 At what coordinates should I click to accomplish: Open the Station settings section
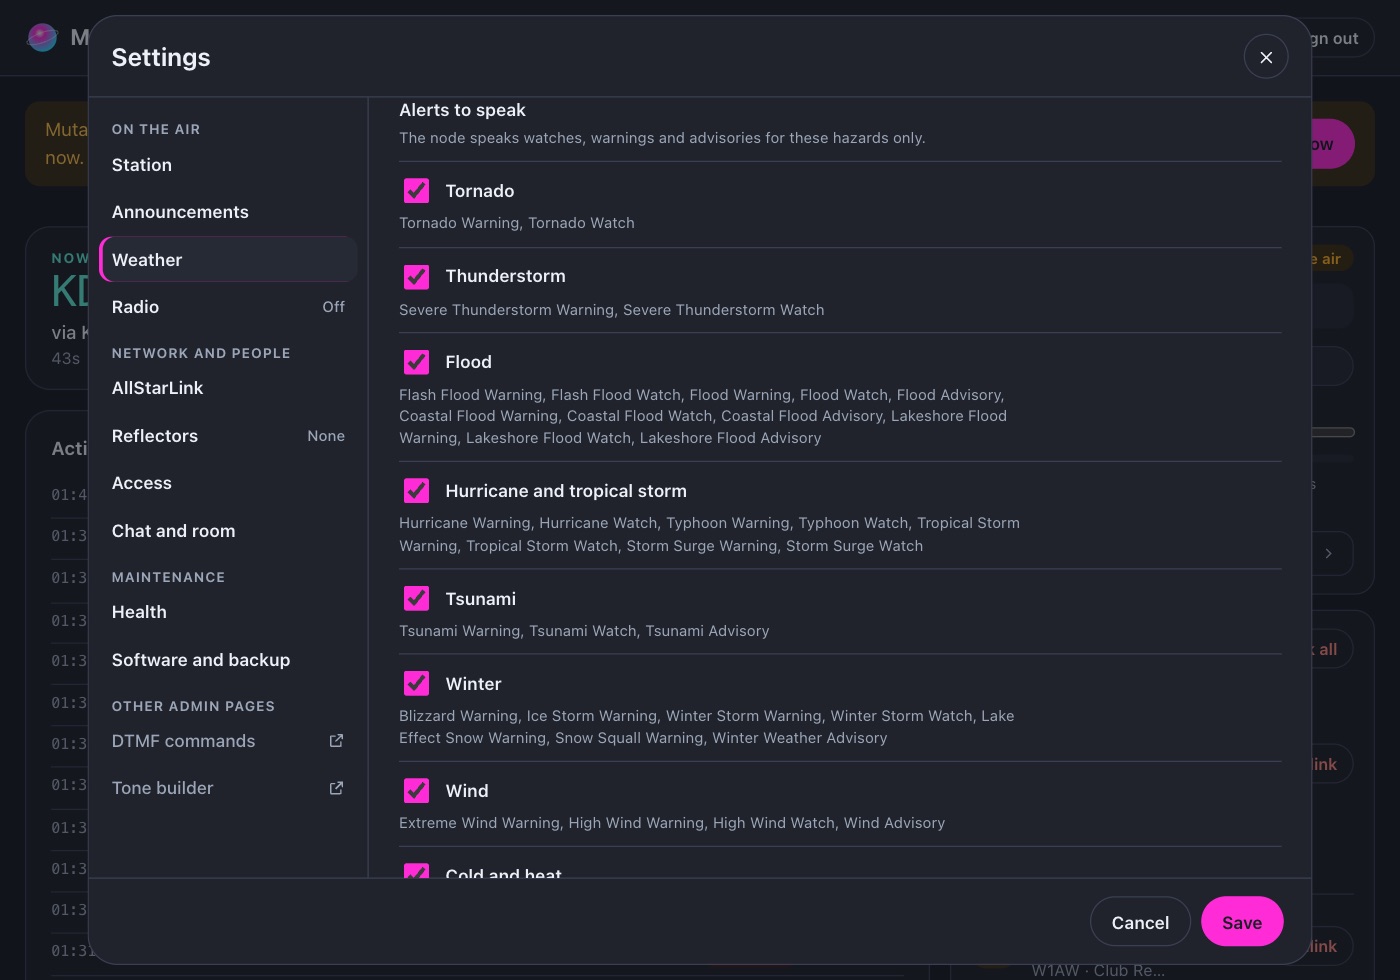228,165
